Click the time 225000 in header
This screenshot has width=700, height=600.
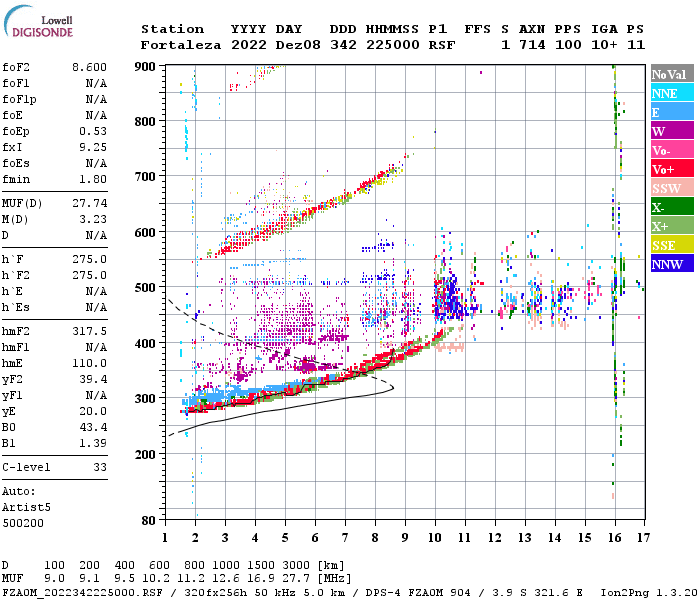393,45
